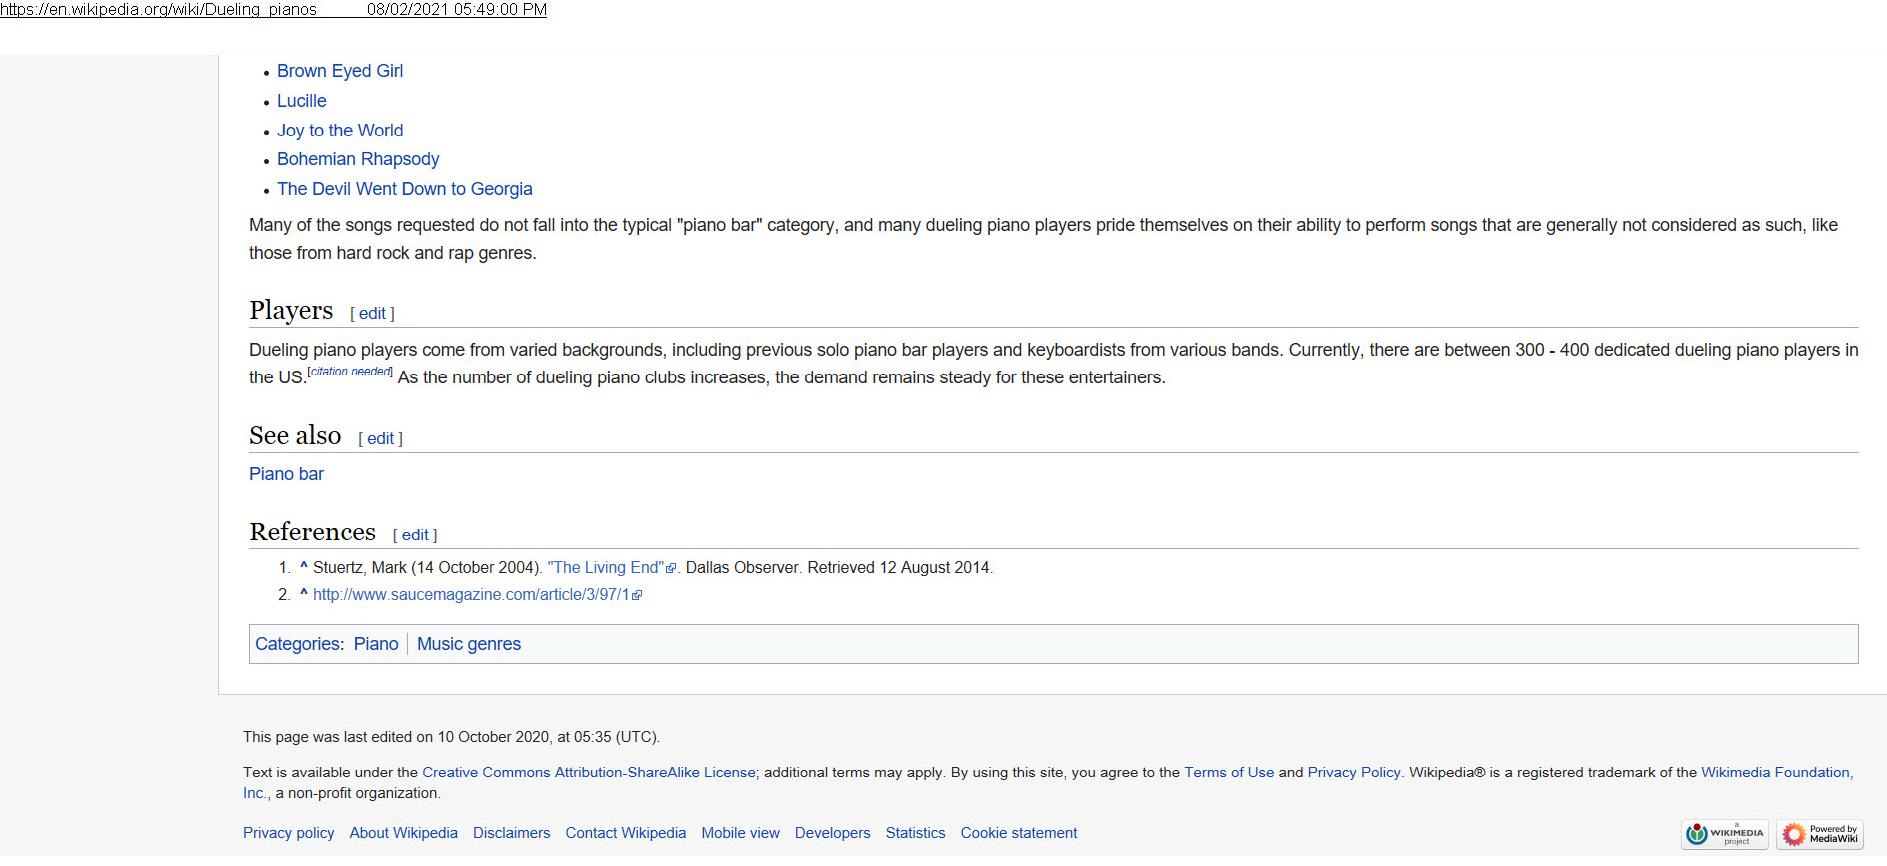
Task: Click the Powered by MediaWiki badge
Action: coord(1819,833)
